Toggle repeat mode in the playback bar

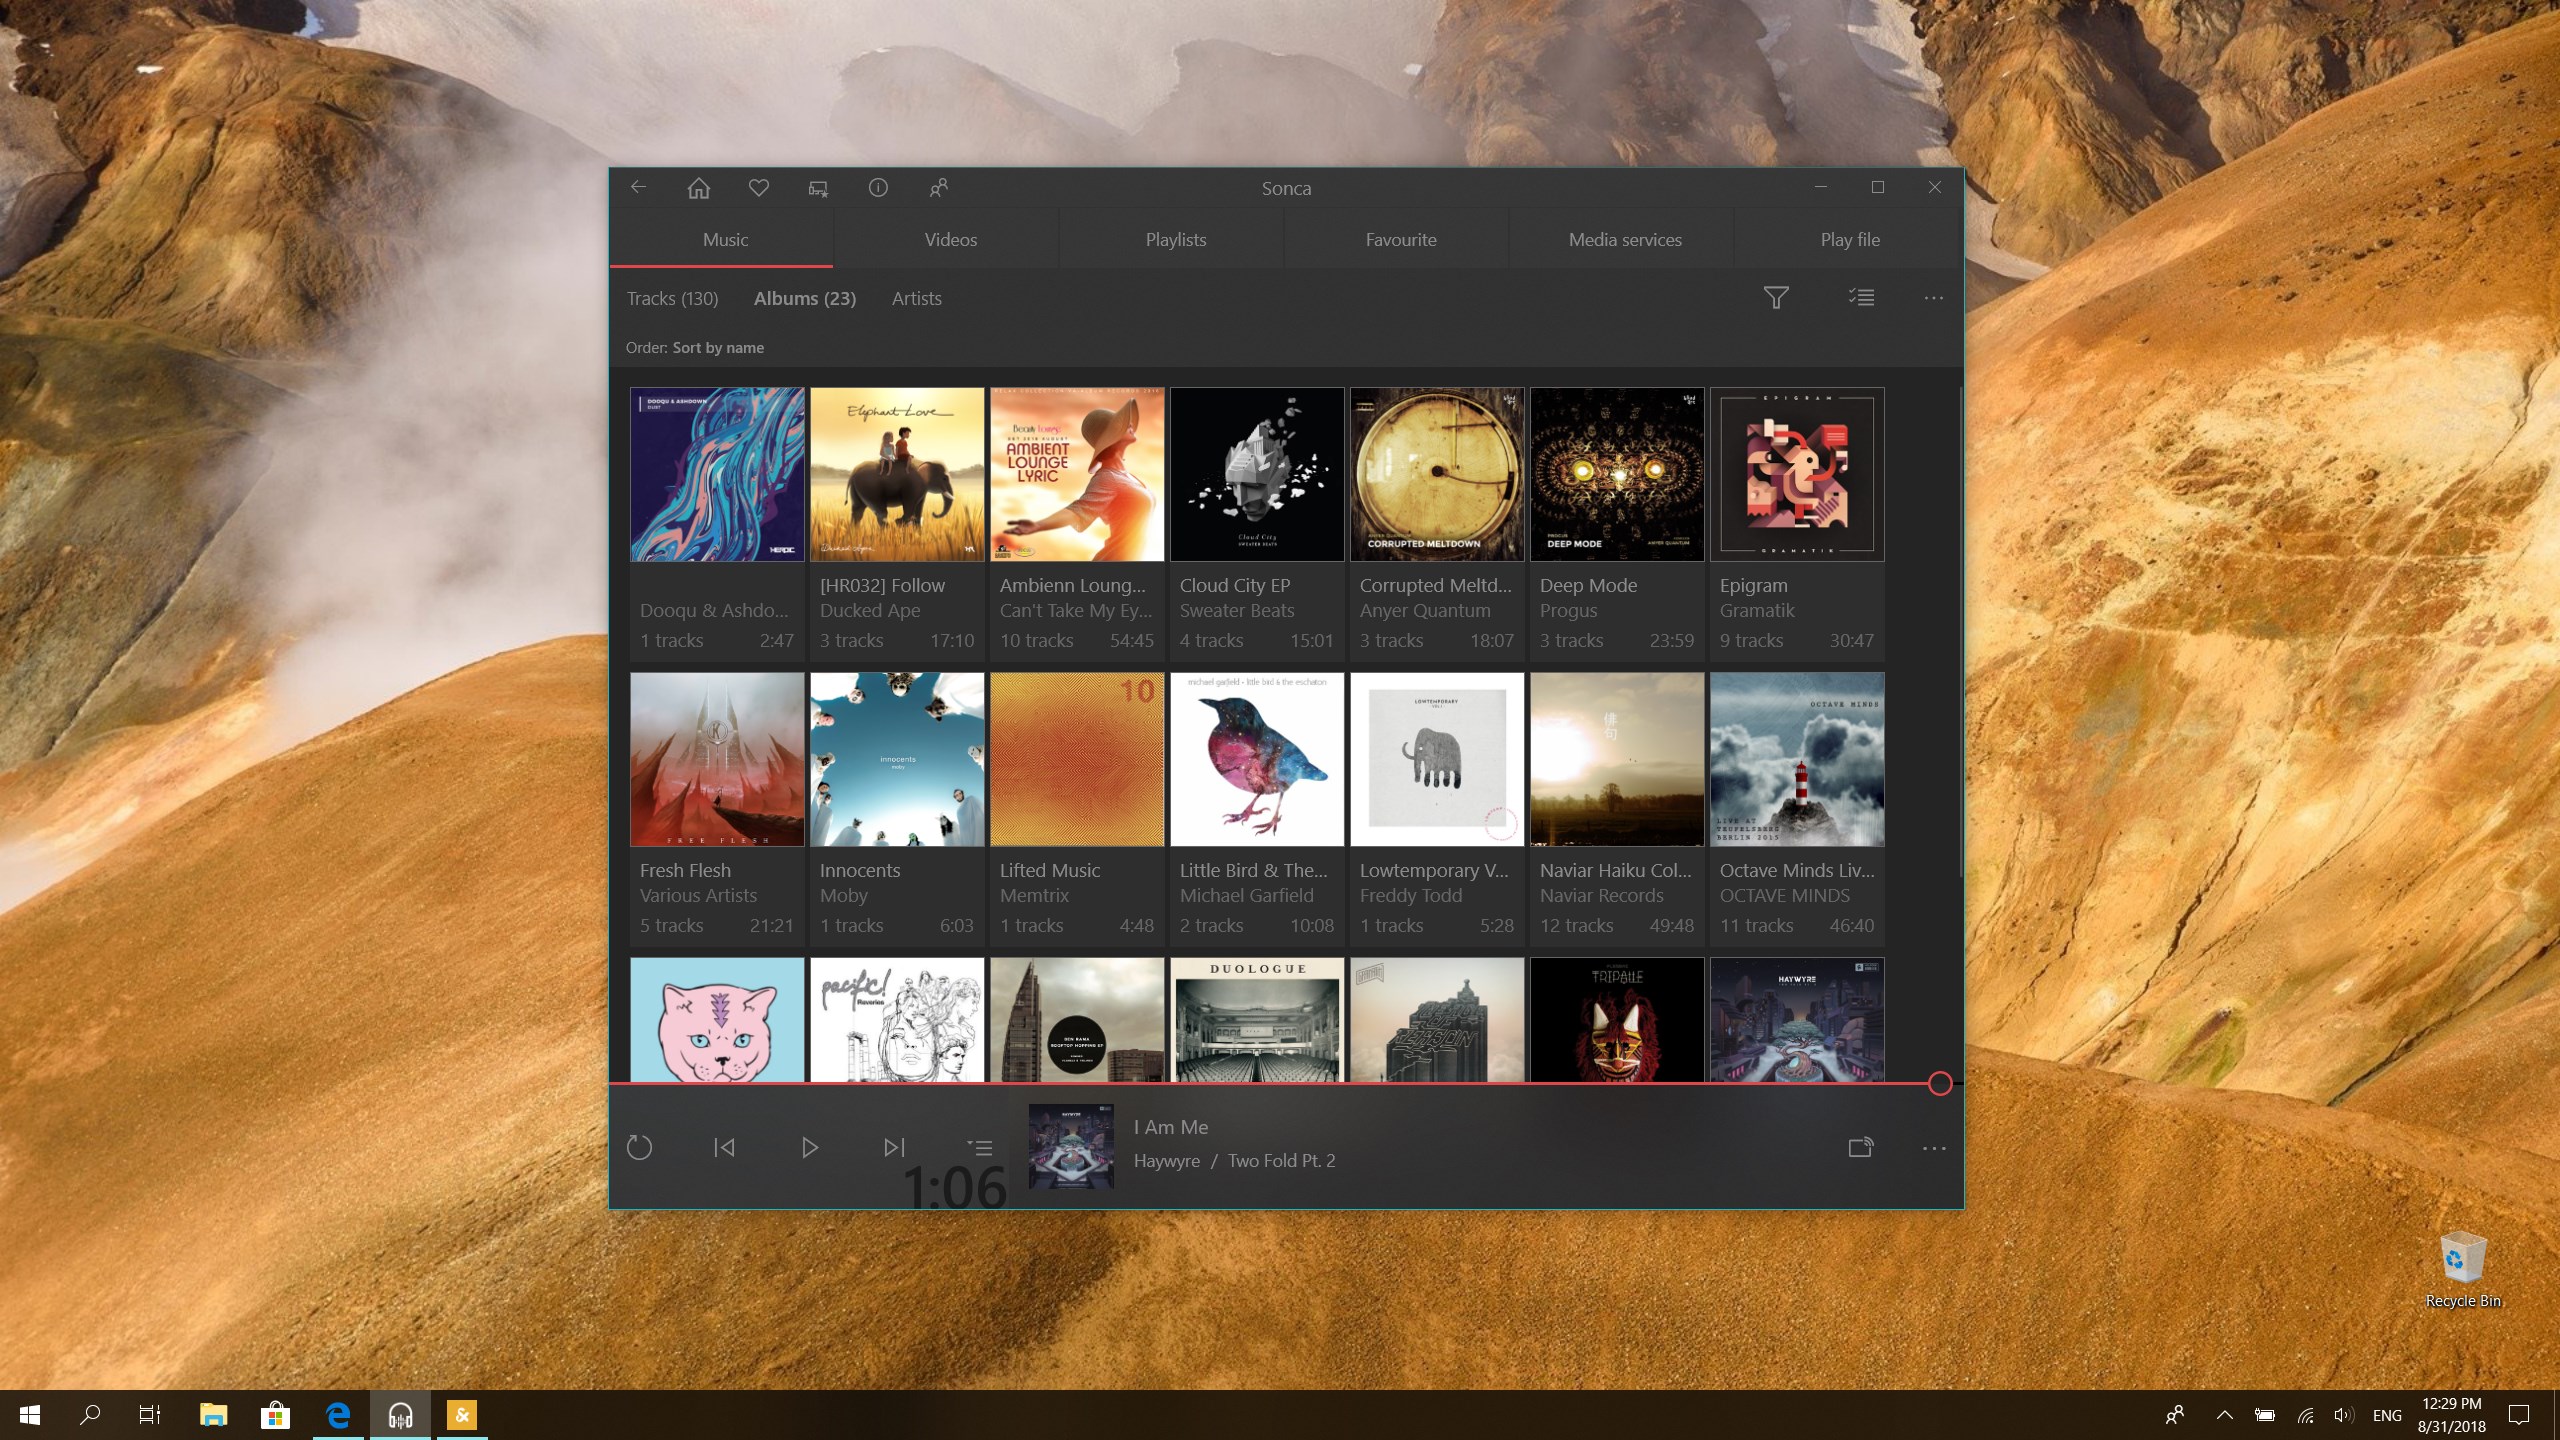click(641, 1147)
